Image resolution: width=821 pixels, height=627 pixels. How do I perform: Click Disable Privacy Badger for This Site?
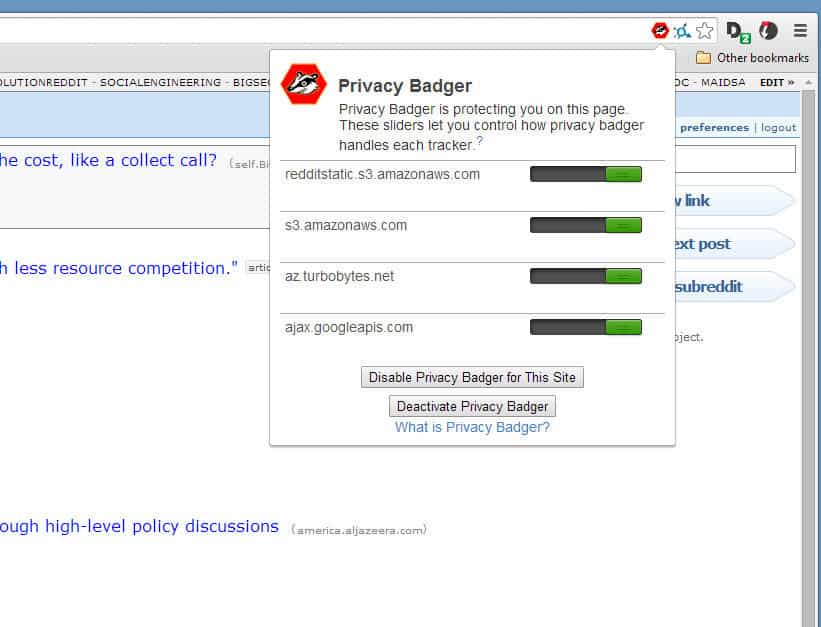[x=472, y=377]
